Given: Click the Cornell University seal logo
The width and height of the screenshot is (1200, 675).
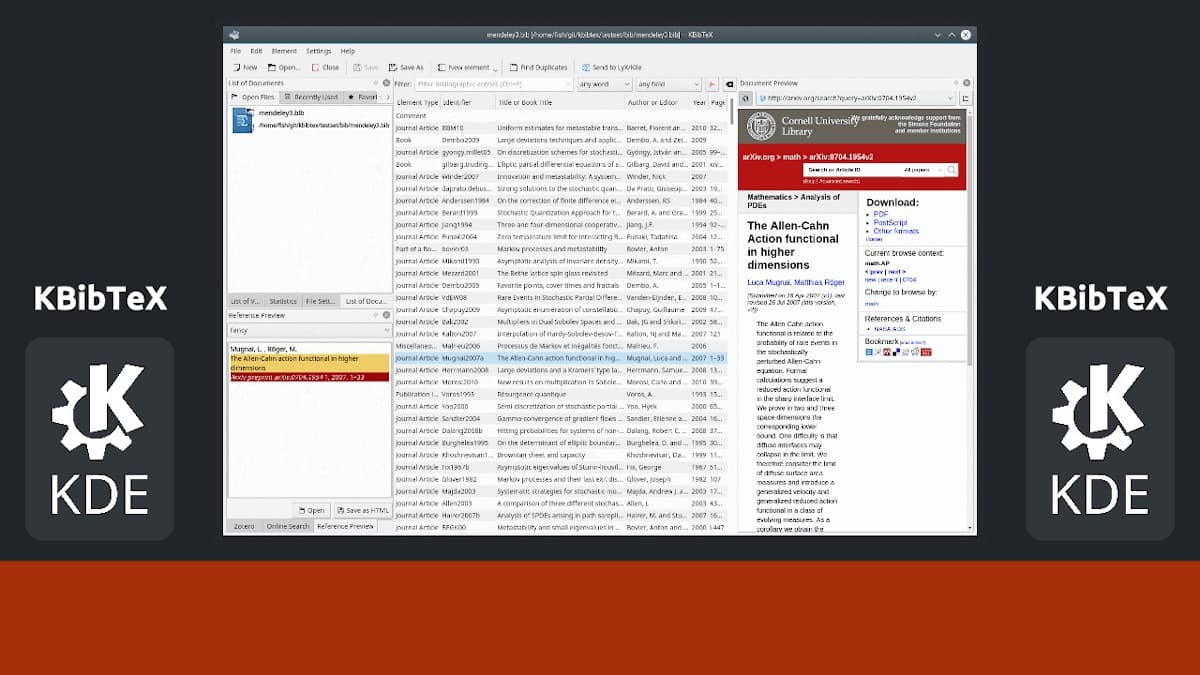Looking at the screenshot, I should 761,125.
